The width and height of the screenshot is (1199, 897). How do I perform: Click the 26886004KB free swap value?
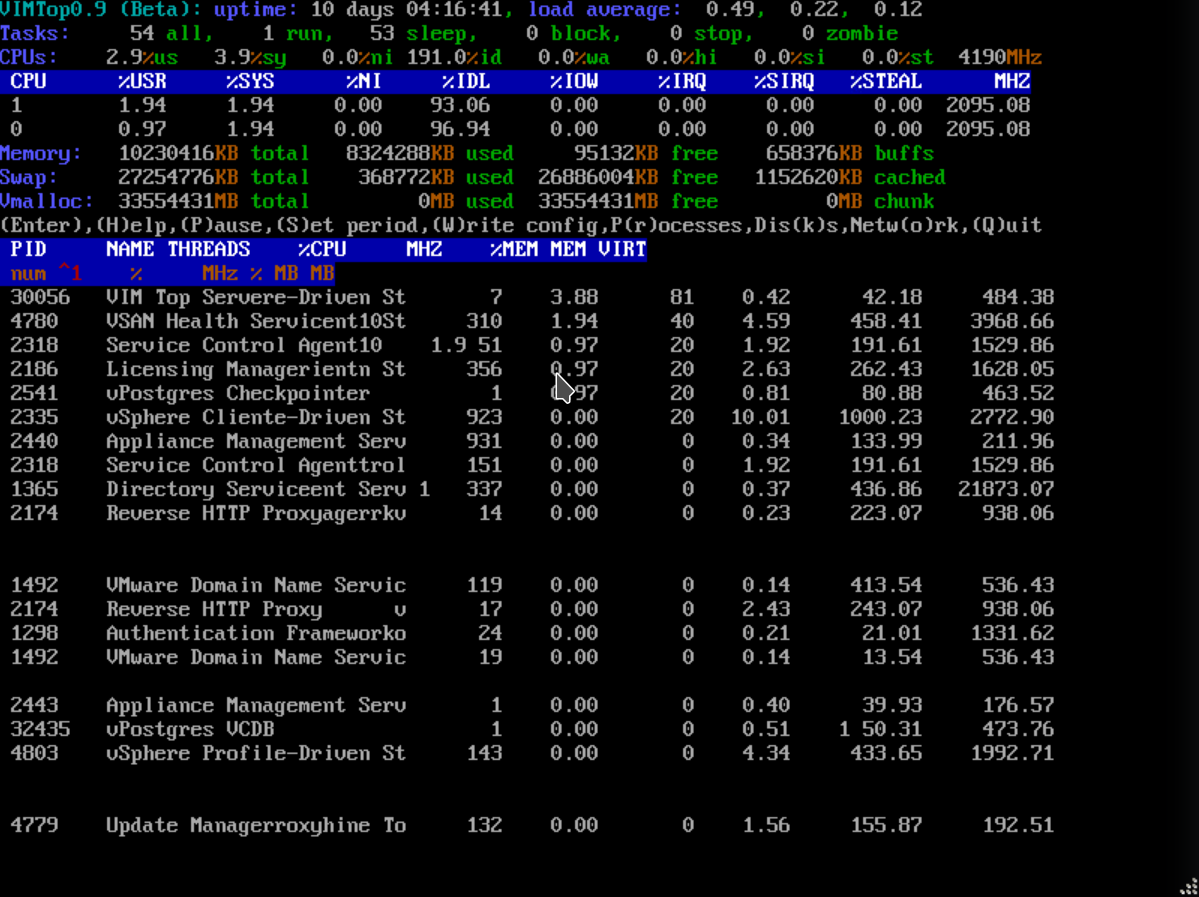[598, 177]
